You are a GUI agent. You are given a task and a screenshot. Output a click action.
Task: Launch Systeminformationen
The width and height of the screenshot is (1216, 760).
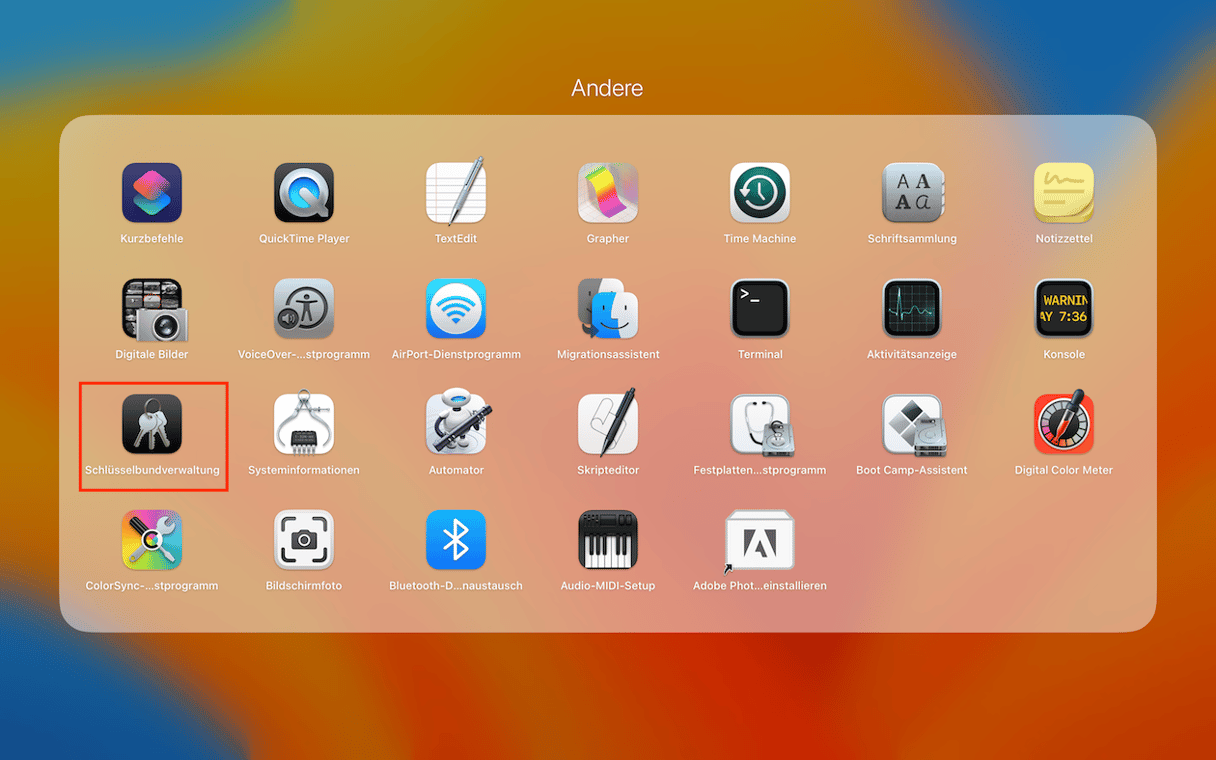304,425
